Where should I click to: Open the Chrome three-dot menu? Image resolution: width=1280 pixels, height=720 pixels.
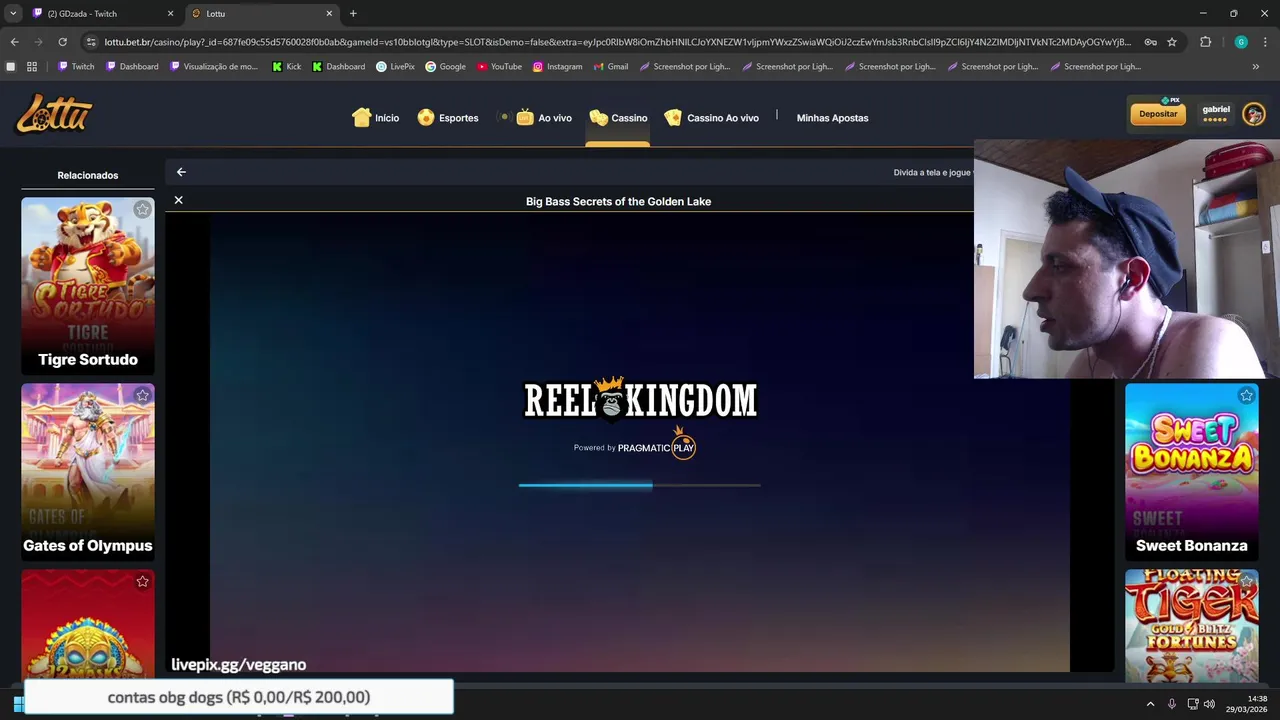coord(1266,42)
